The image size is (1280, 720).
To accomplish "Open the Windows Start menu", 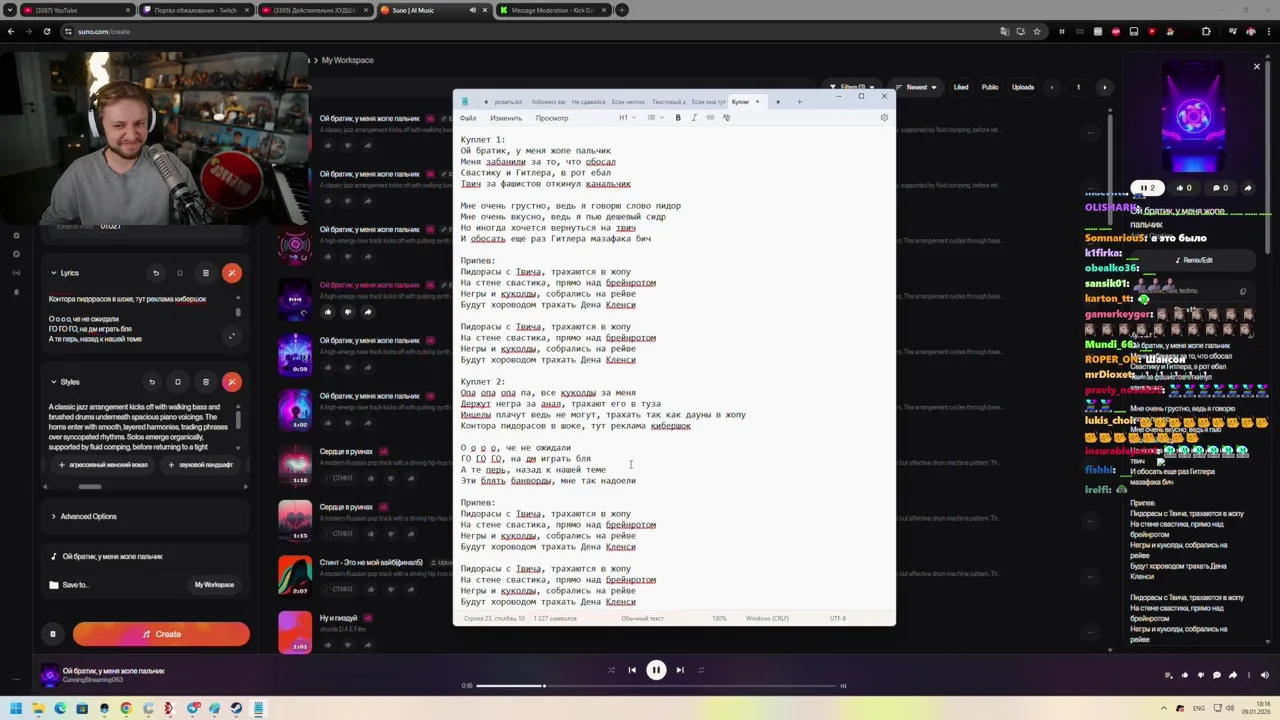I will coord(16,709).
